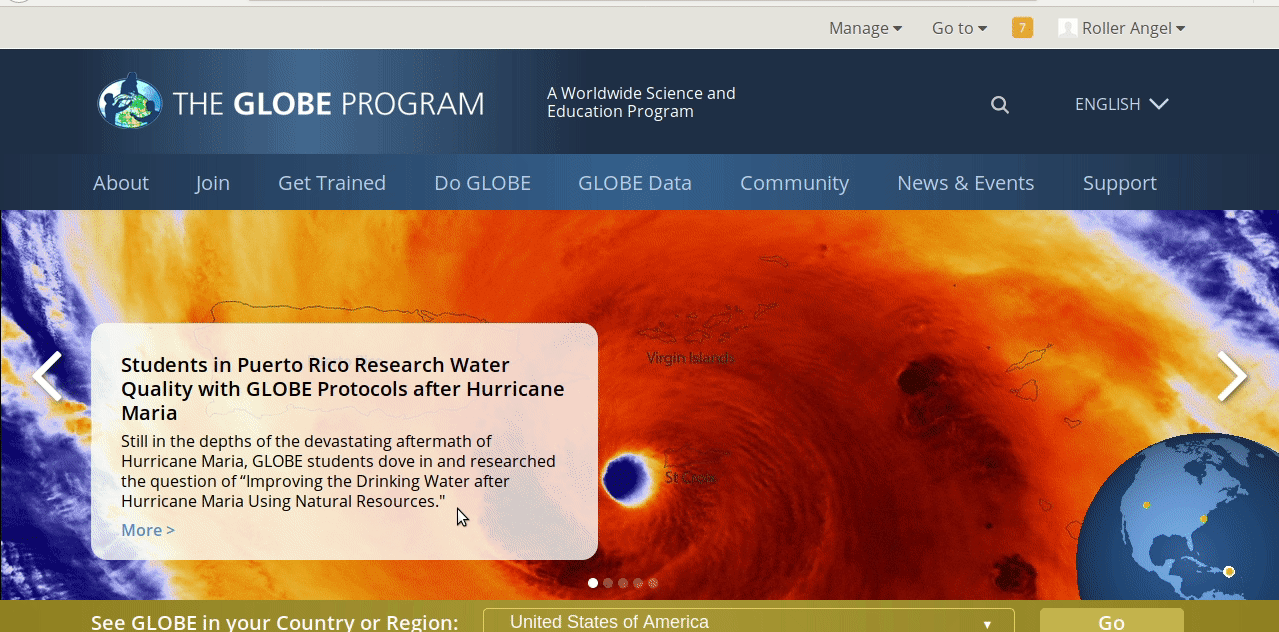
Task: Open the ENGLISH language selector
Action: pos(1121,104)
